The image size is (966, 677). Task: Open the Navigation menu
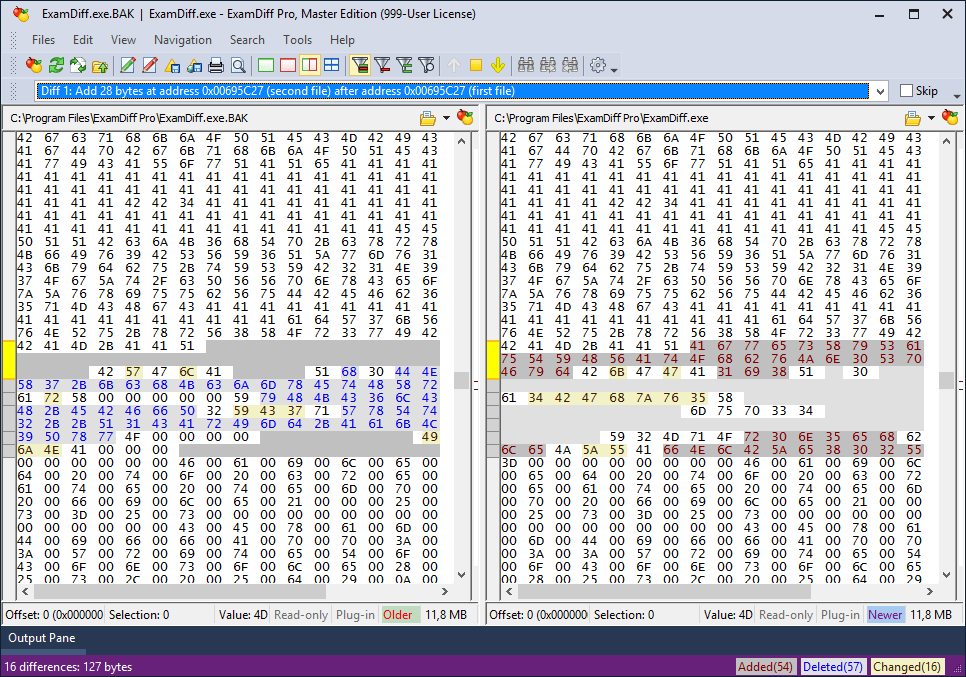coord(183,40)
